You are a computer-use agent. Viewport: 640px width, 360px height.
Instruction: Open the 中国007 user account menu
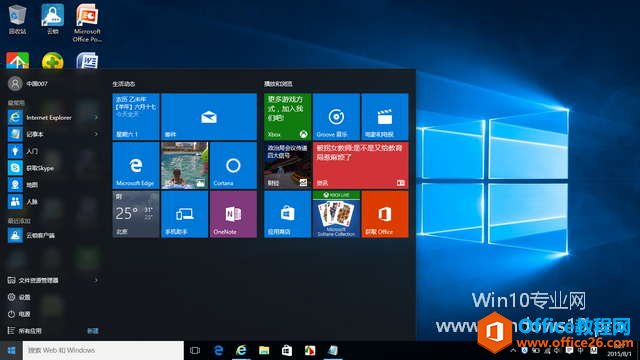(x=29, y=84)
